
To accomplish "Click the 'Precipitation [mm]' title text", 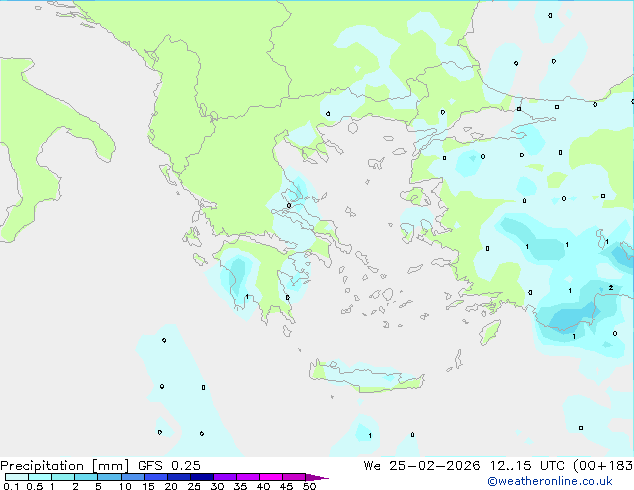I will (64, 466).
